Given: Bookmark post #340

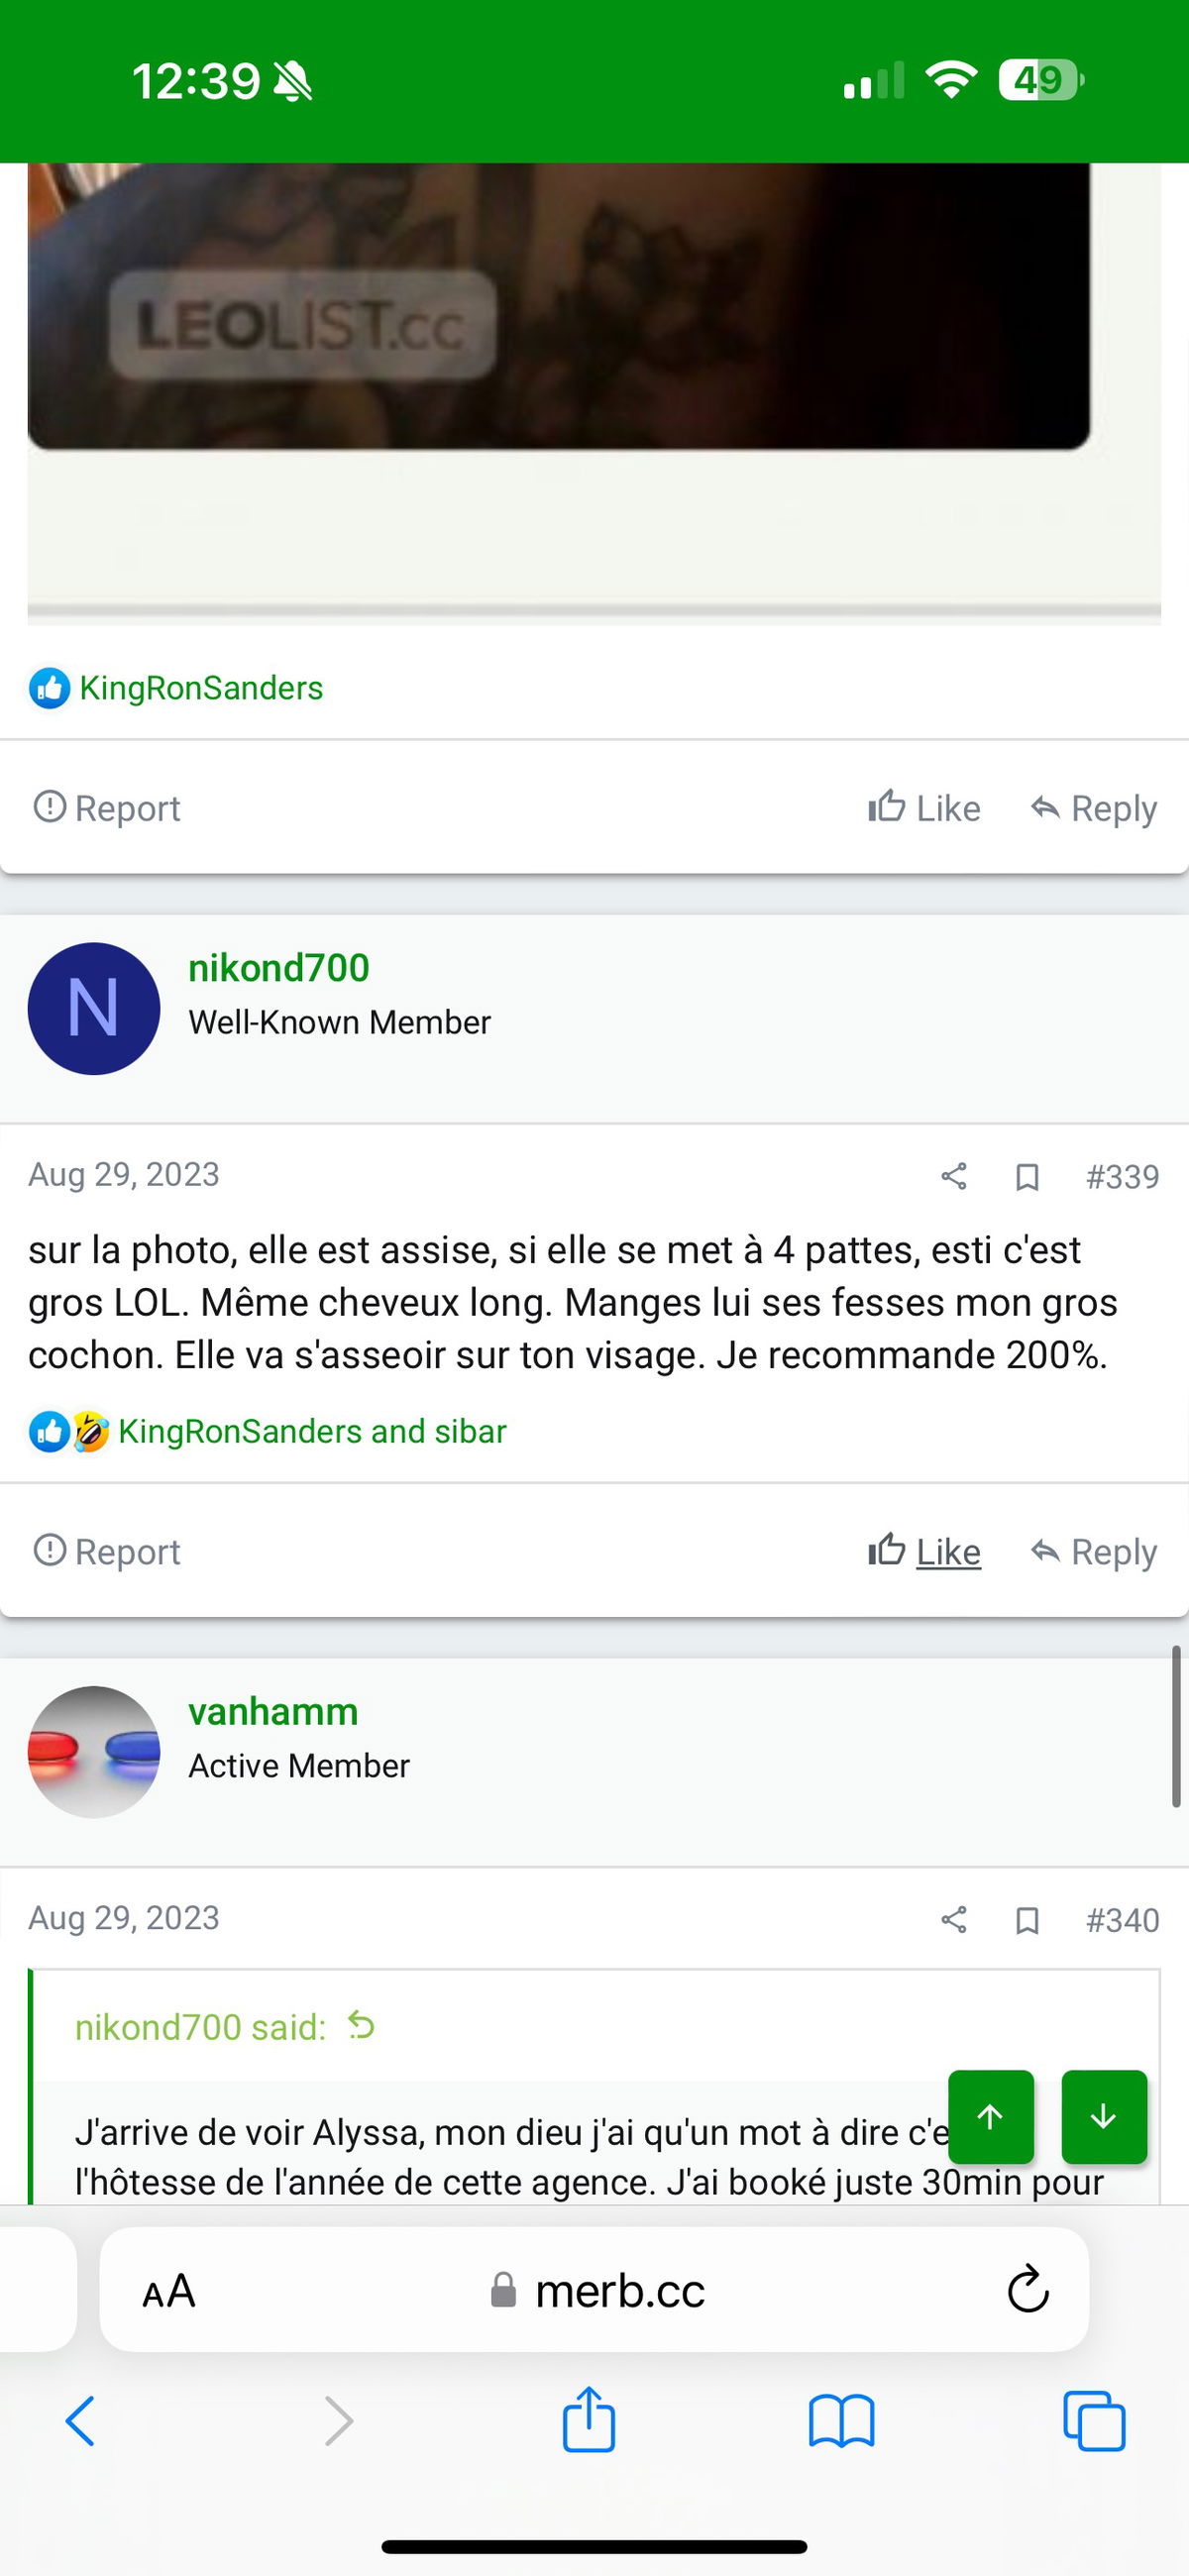Looking at the screenshot, I should point(1027,1920).
